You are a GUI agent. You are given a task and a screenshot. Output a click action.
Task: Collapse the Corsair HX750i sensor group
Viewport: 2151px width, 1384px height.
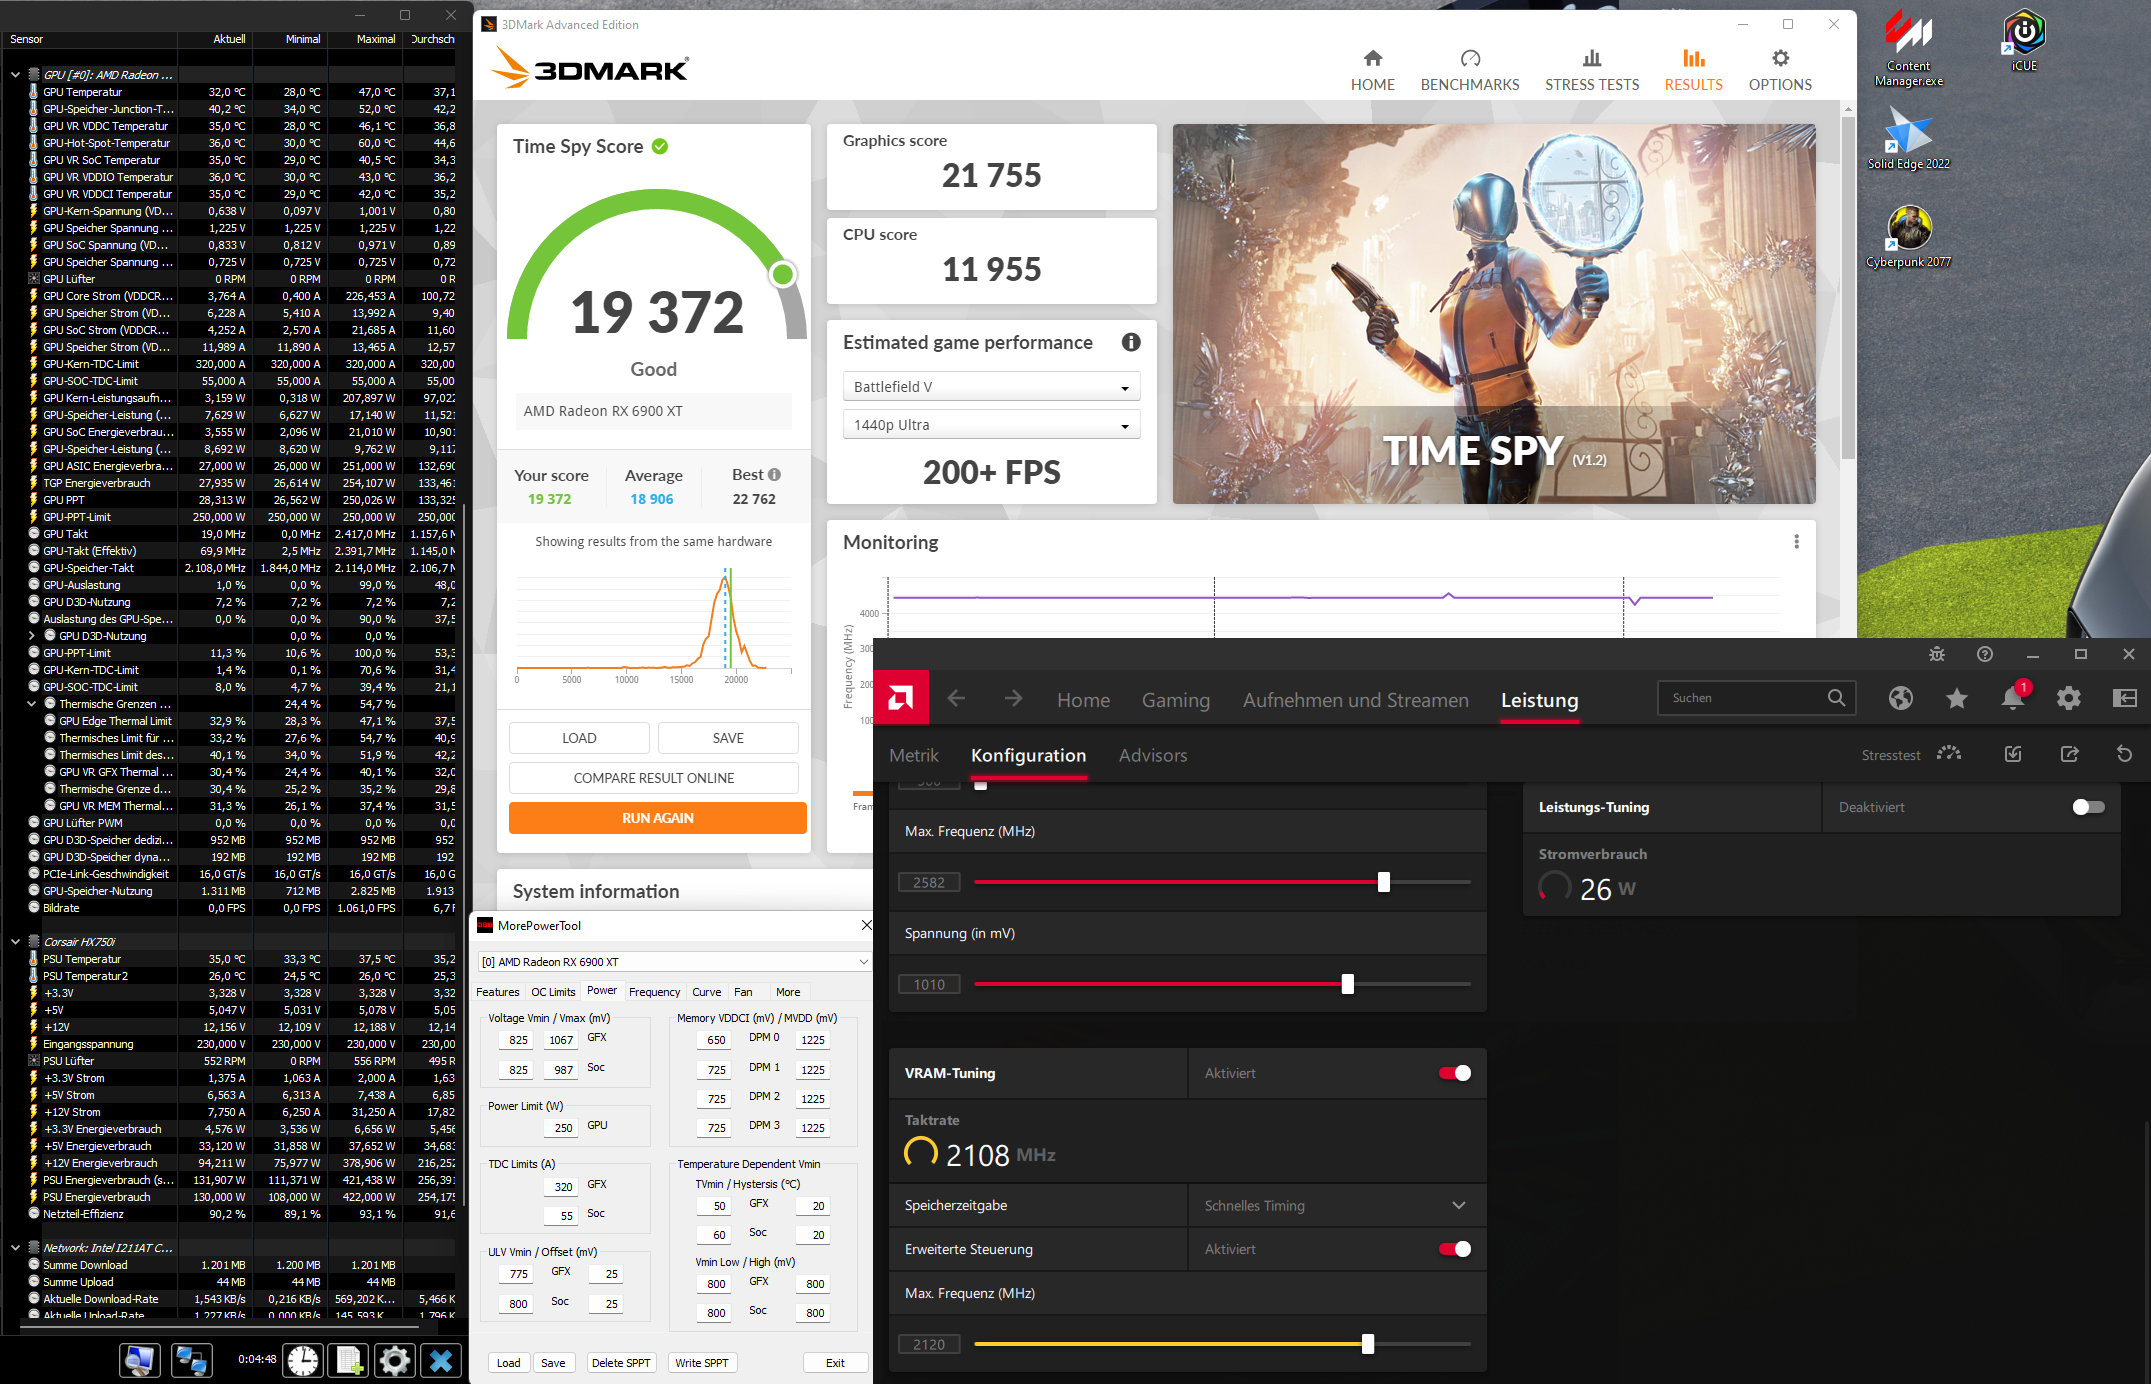(x=15, y=941)
